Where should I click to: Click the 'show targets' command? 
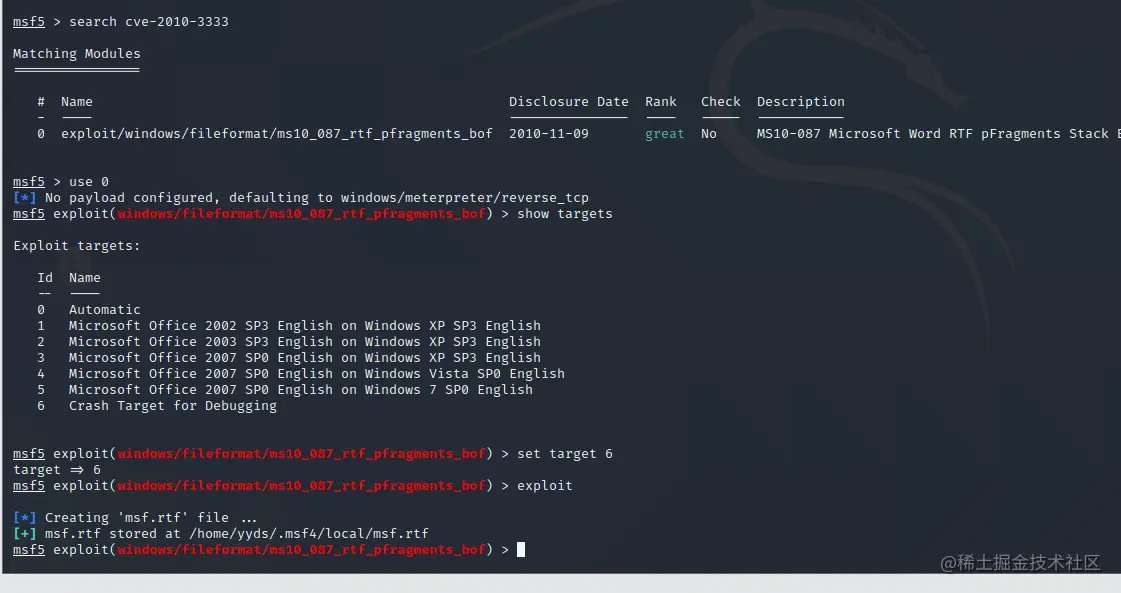point(565,214)
